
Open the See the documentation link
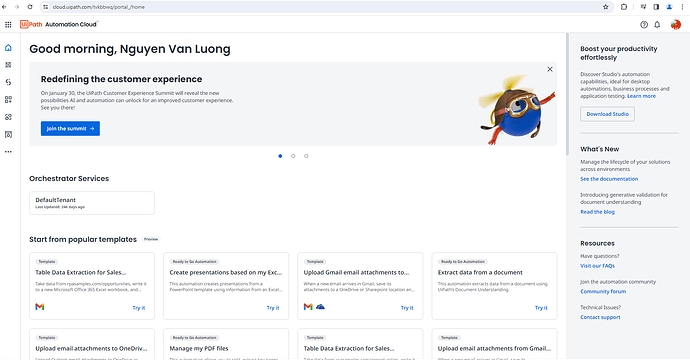click(609, 179)
